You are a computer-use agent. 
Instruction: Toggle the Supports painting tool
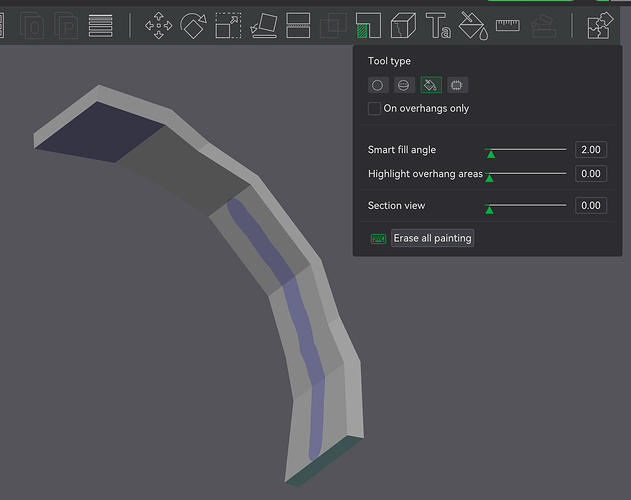pos(368,26)
